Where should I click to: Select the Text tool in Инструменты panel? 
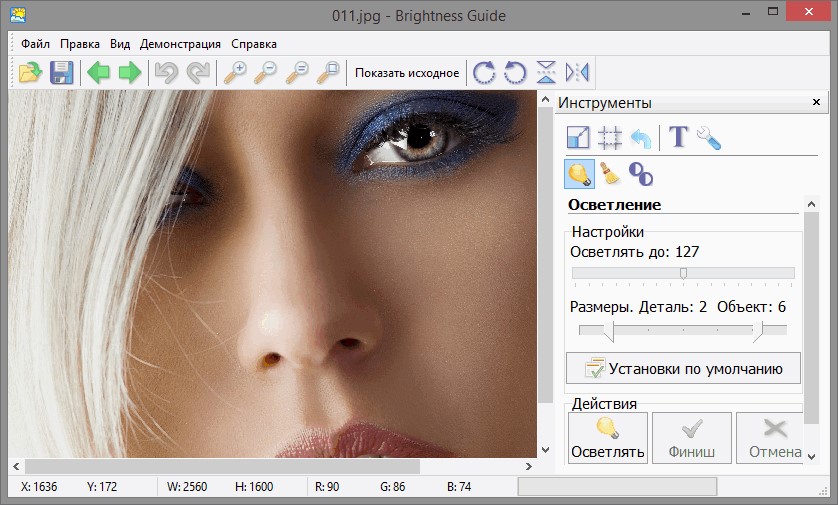(678, 137)
